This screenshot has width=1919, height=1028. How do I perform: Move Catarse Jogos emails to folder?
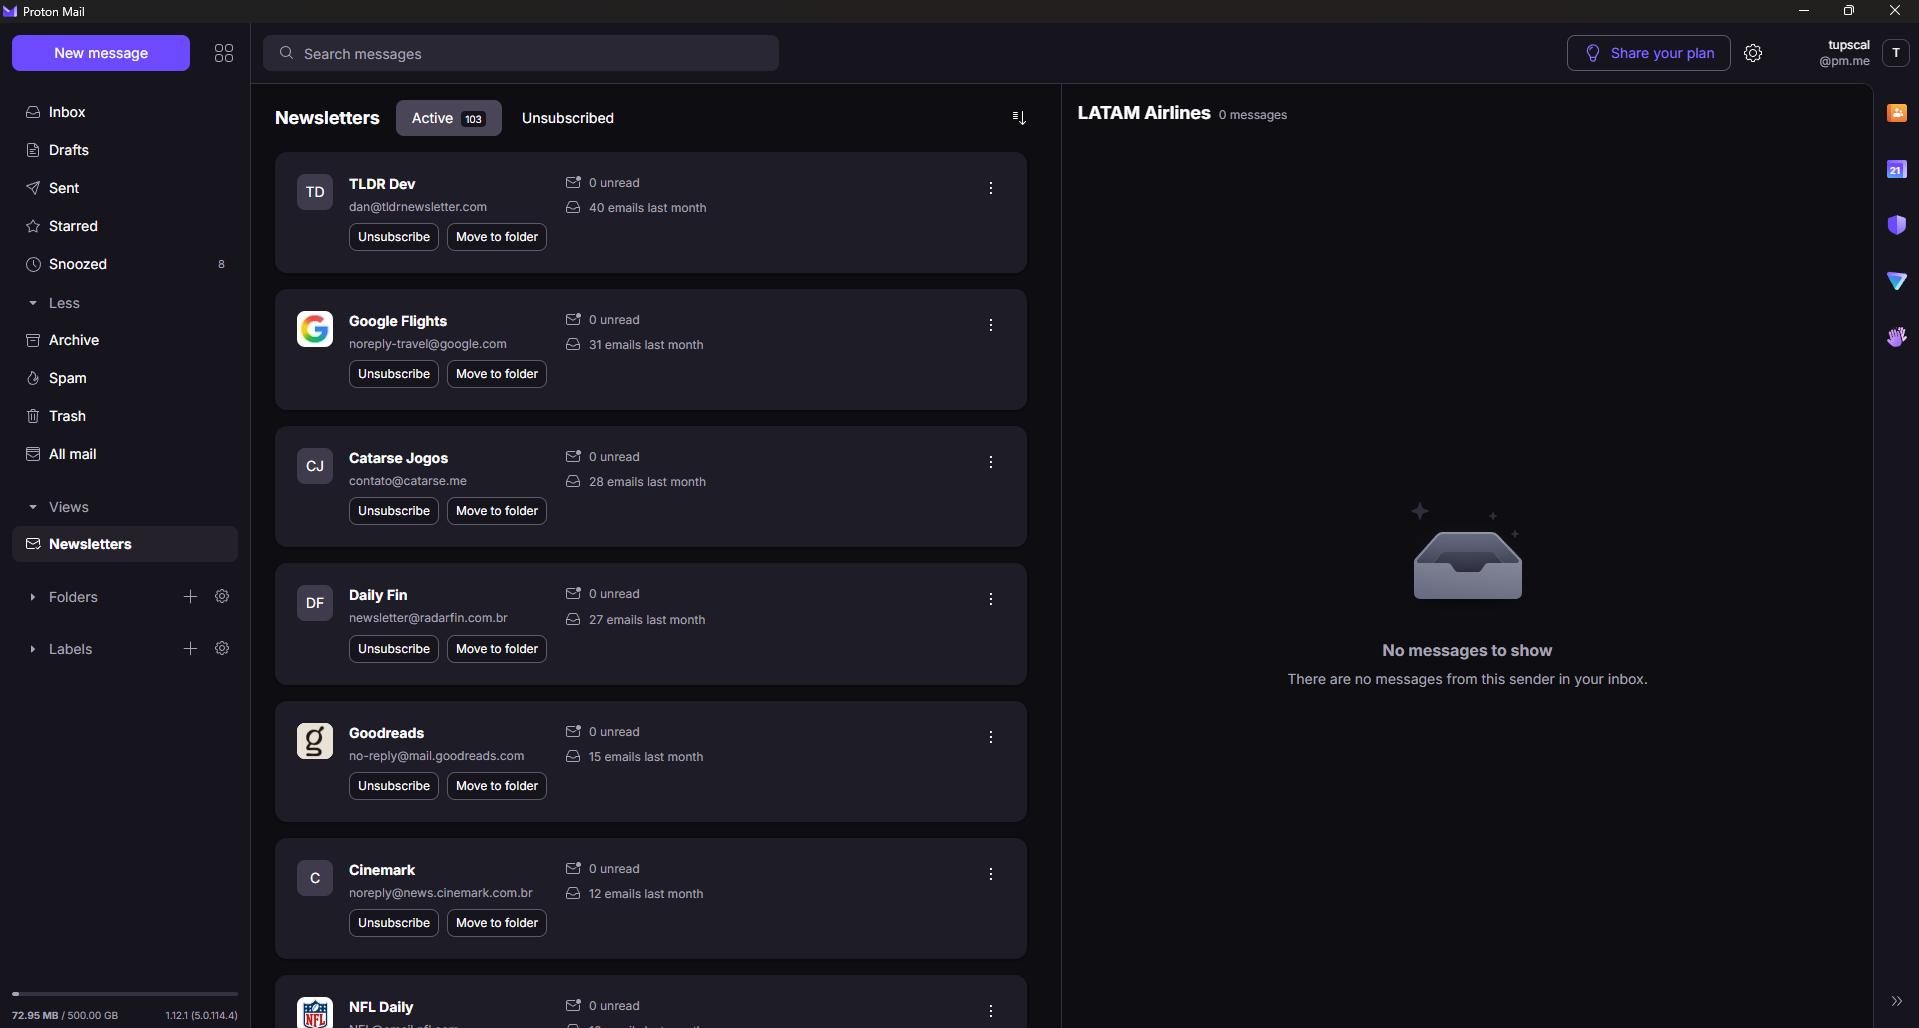coord(497,511)
